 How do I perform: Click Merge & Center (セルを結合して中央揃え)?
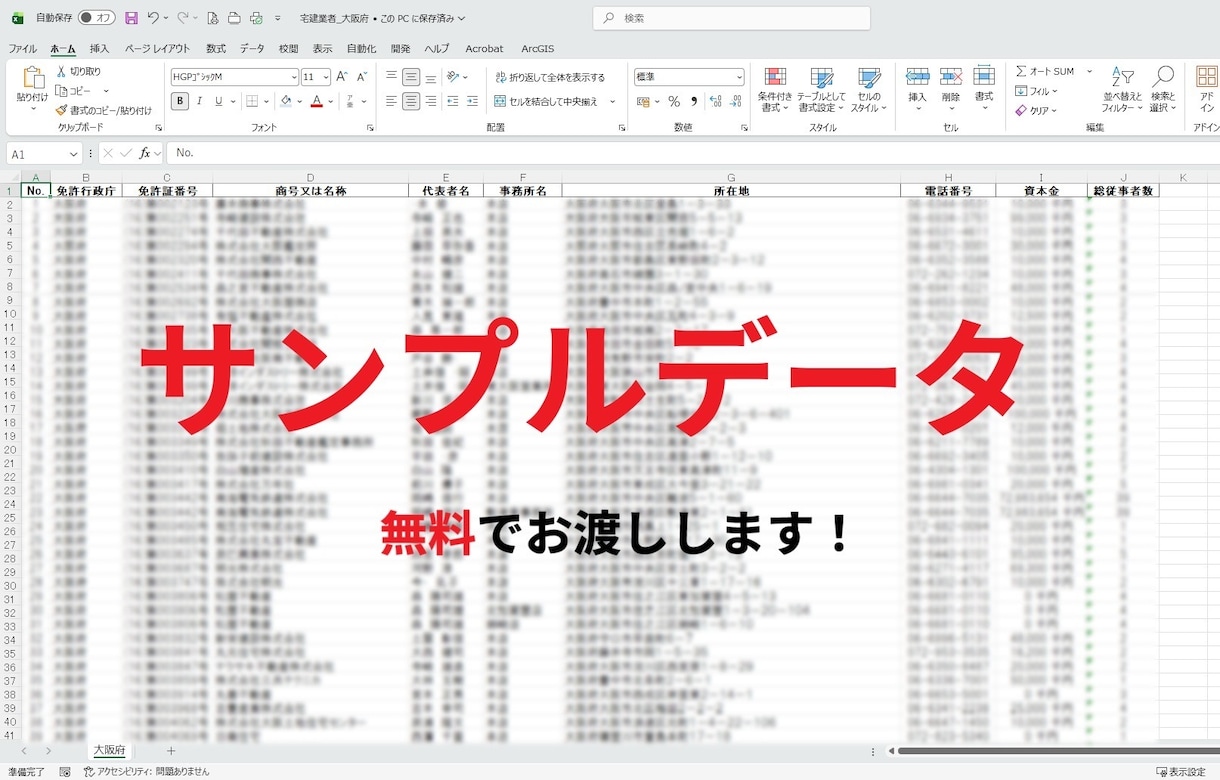click(x=546, y=101)
